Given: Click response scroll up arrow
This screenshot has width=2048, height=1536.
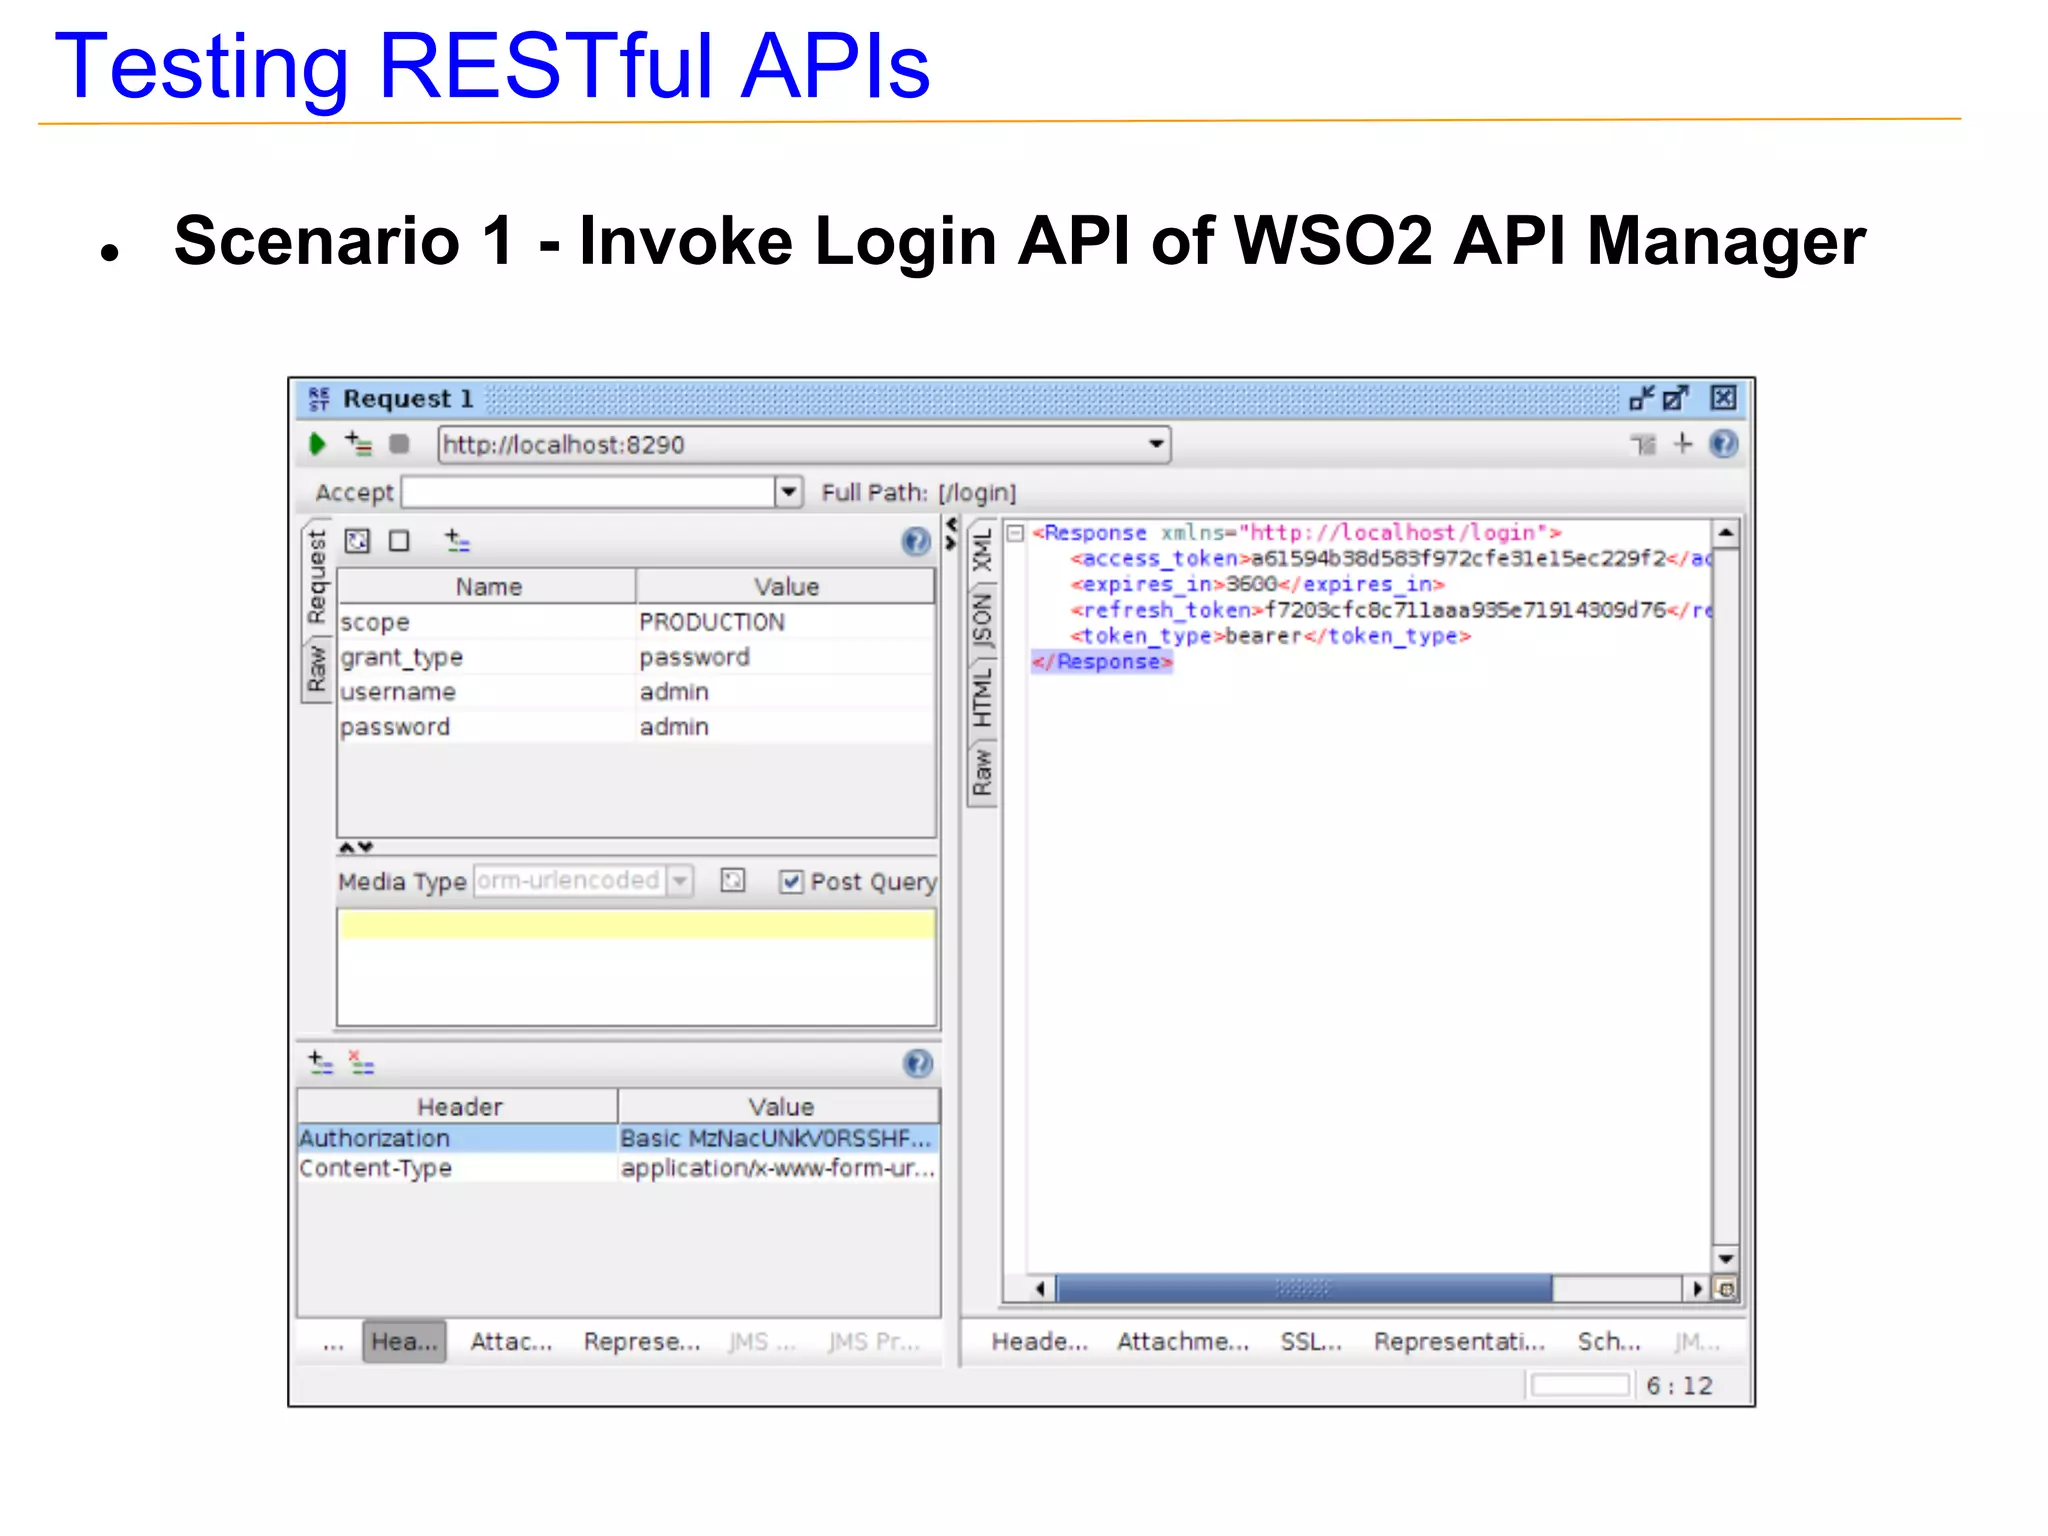Looking at the screenshot, I should click(1725, 534).
